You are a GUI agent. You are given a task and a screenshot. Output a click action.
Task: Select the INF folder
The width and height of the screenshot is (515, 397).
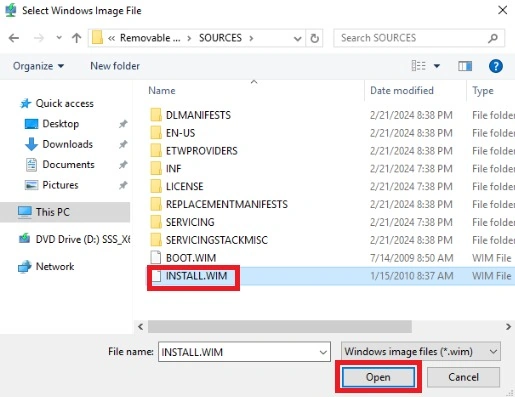(173, 169)
